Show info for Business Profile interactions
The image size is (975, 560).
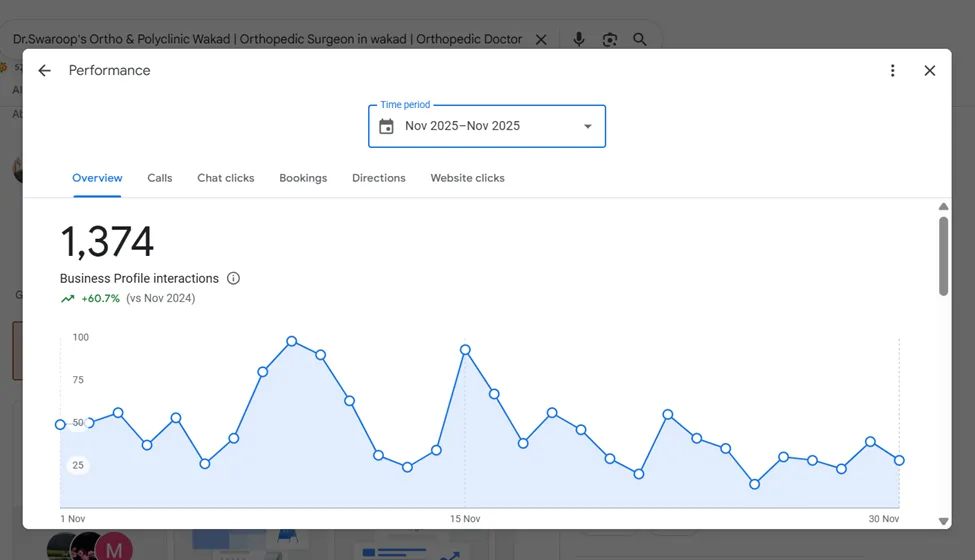click(x=233, y=278)
